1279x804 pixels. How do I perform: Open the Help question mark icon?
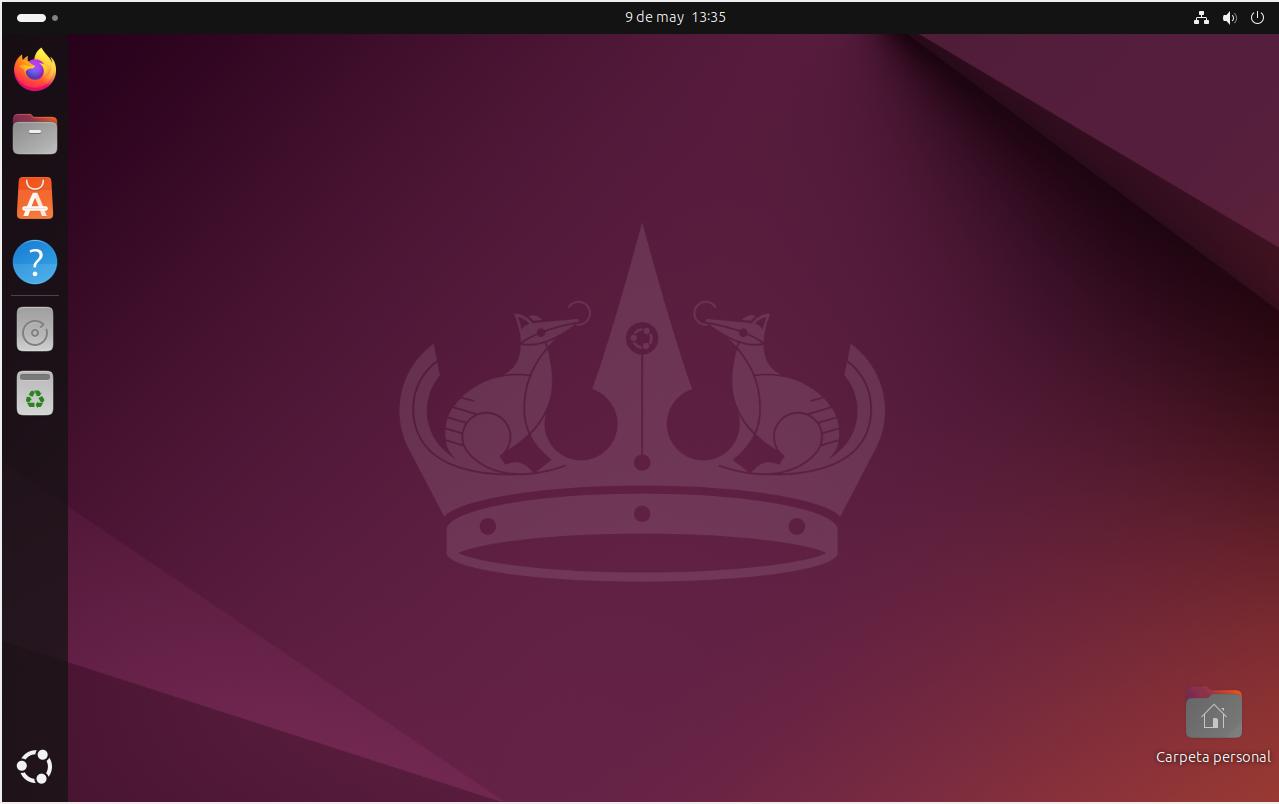35,262
